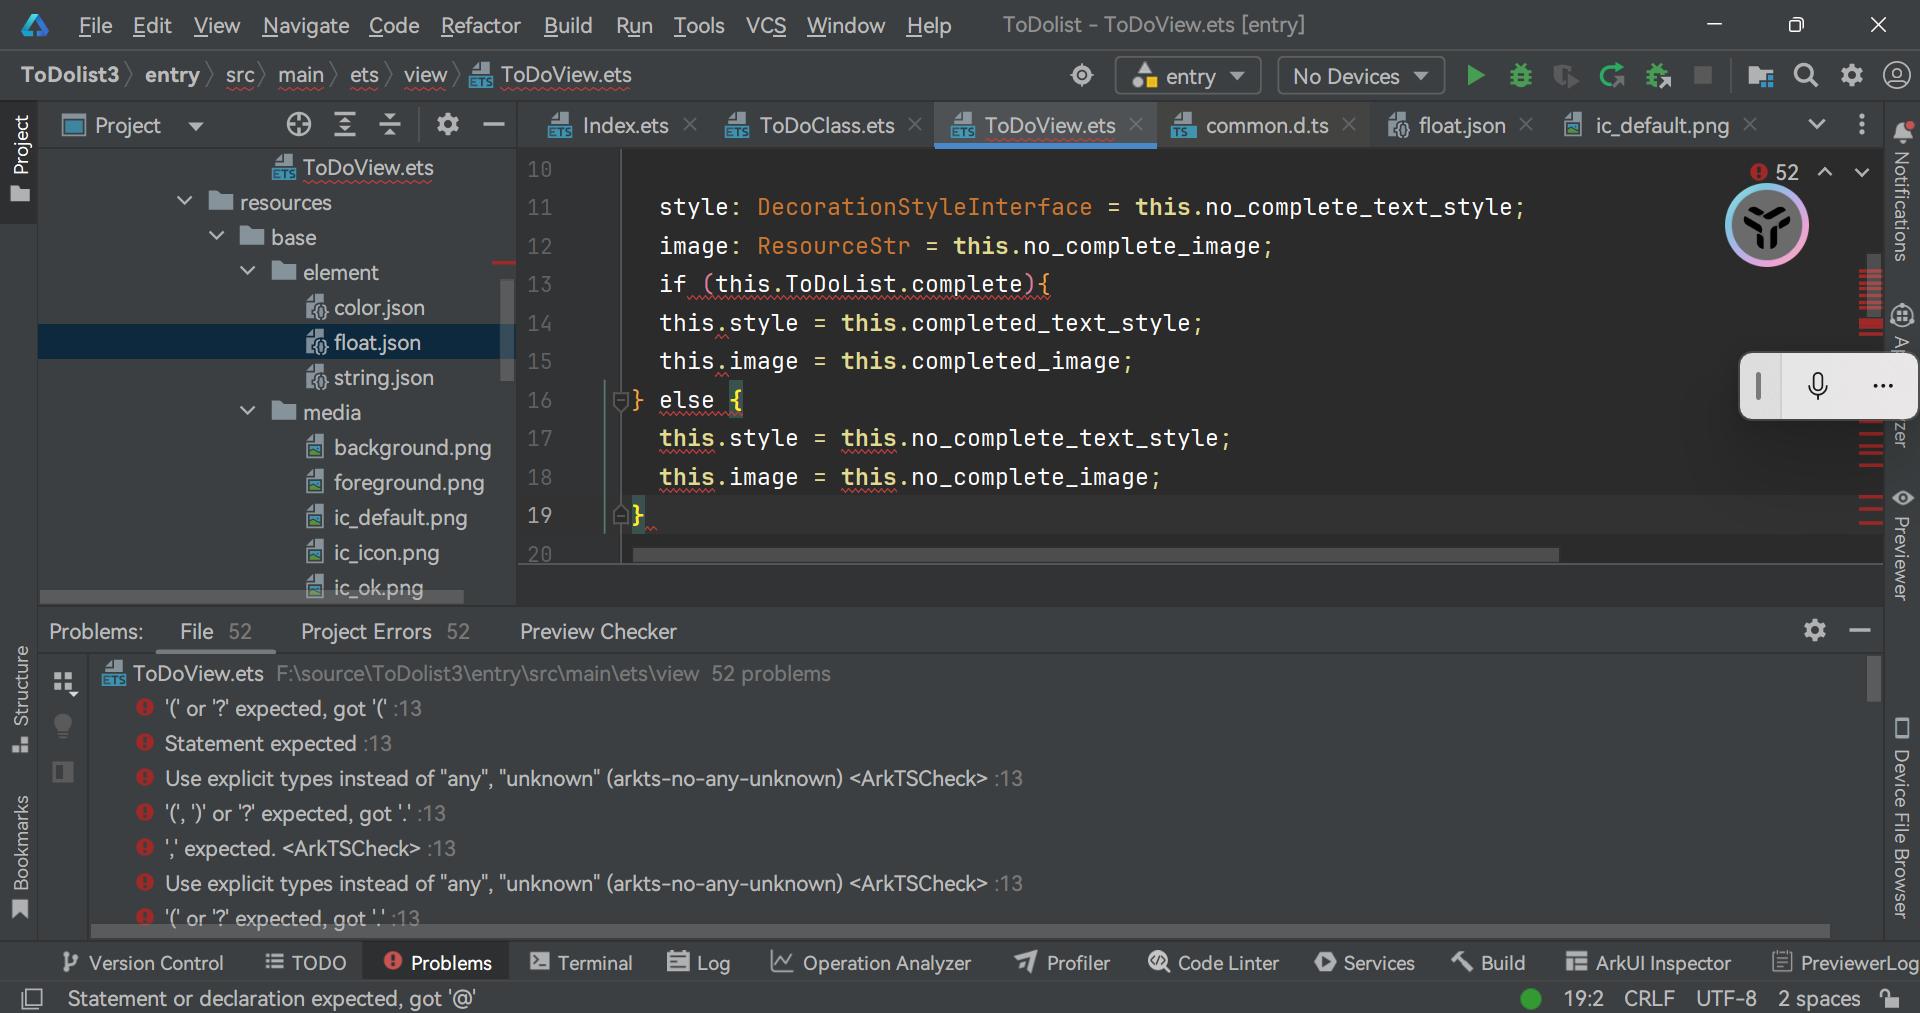Image resolution: width=1920 pixels, height=1013 pixels.
Task: Click the three-dot menu in floating widget
Action: pos(1882,386)
